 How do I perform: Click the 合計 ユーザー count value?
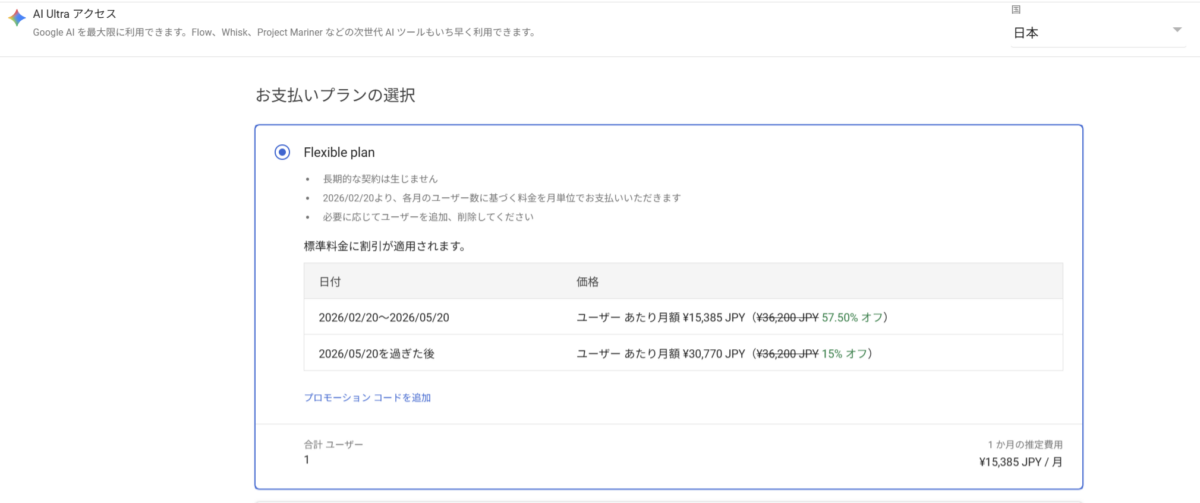coord(307,460)
